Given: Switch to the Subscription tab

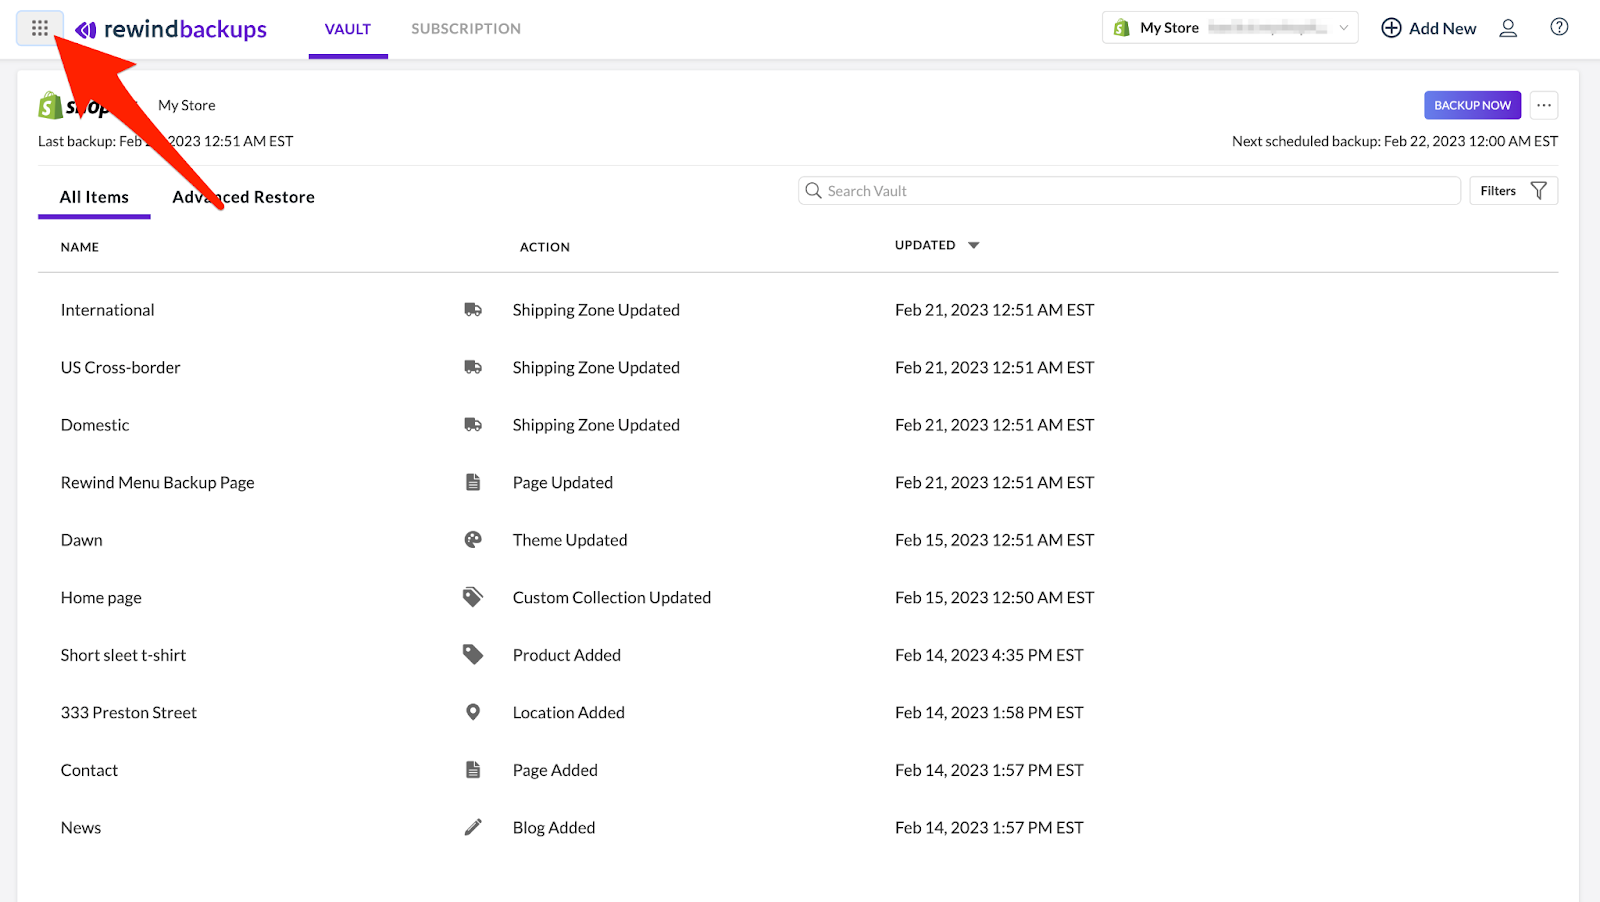Looking at the screenshot, I should pyautogui.click(x=465, y=29).
